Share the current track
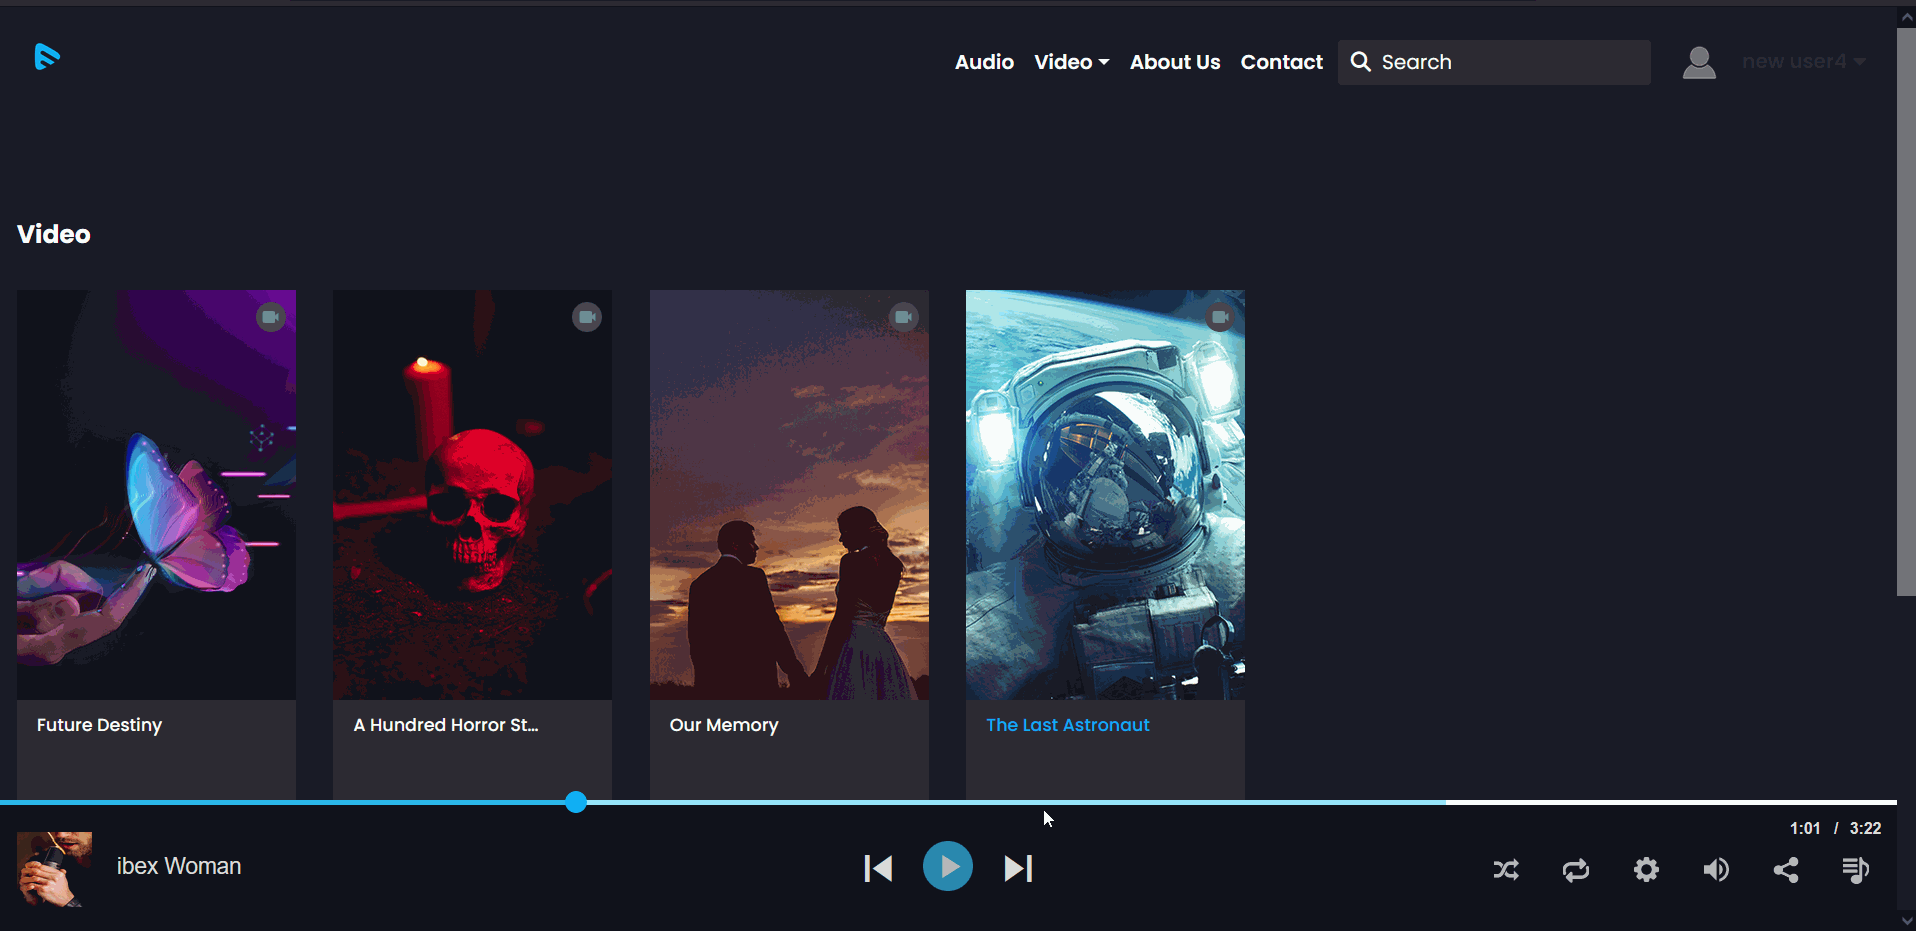This screenshot has width=1916, height=931. pyautogui.click(x=1786, y=870)
